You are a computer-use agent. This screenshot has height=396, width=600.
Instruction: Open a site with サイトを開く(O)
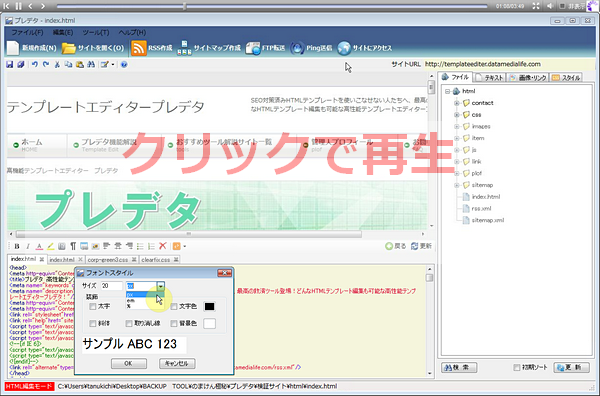click(93, 48)
